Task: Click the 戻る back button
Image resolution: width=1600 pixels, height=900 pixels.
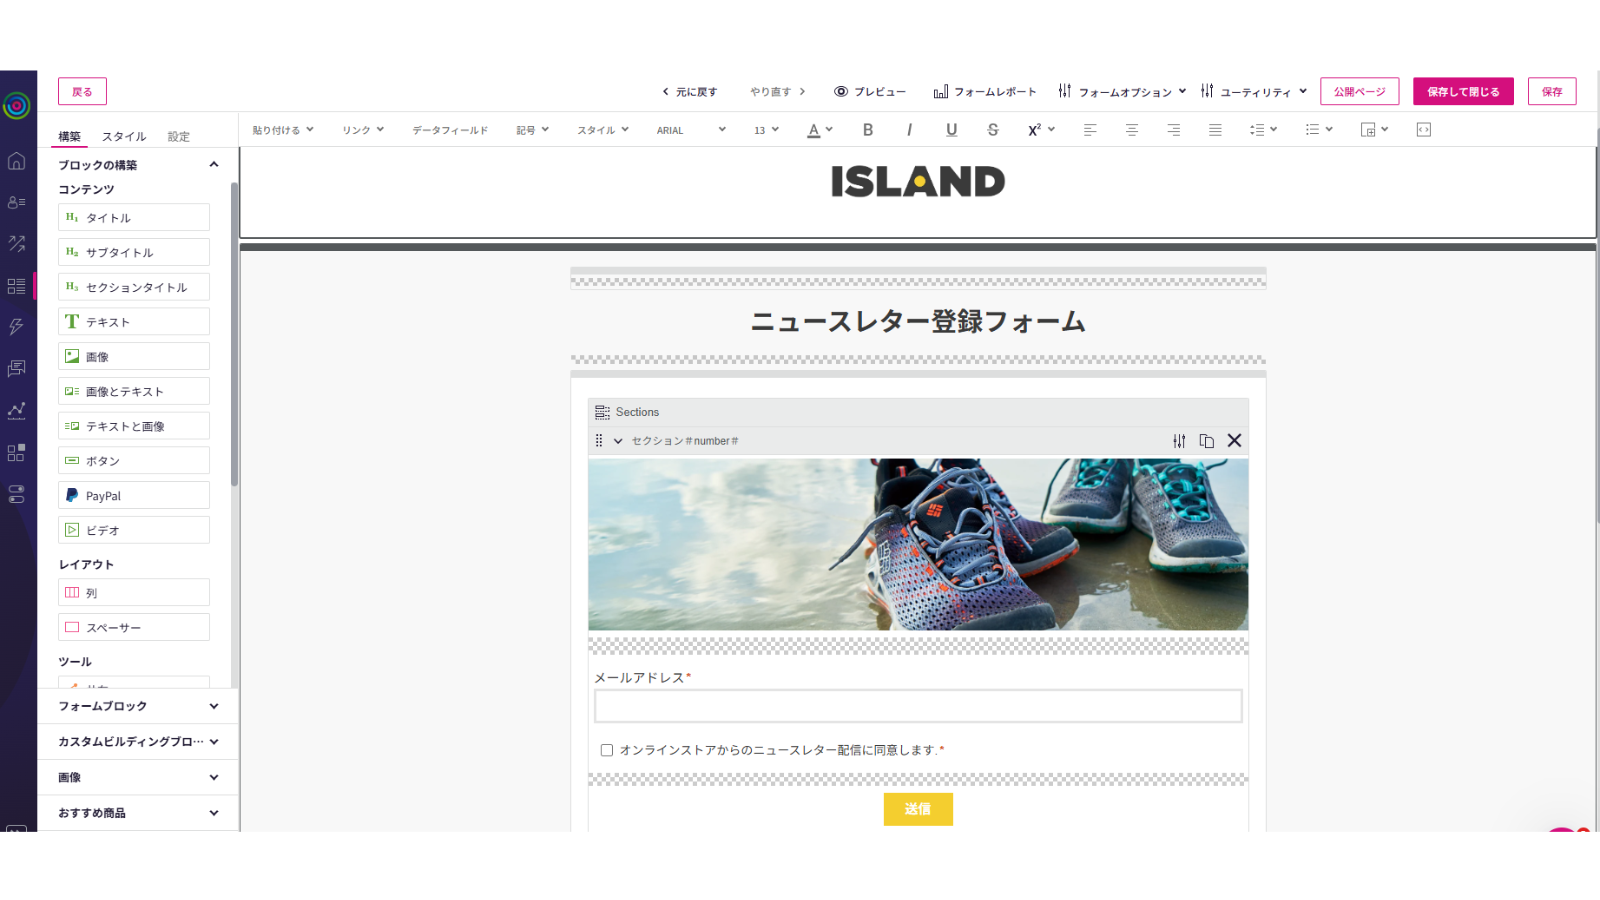Action: [82, 91]
